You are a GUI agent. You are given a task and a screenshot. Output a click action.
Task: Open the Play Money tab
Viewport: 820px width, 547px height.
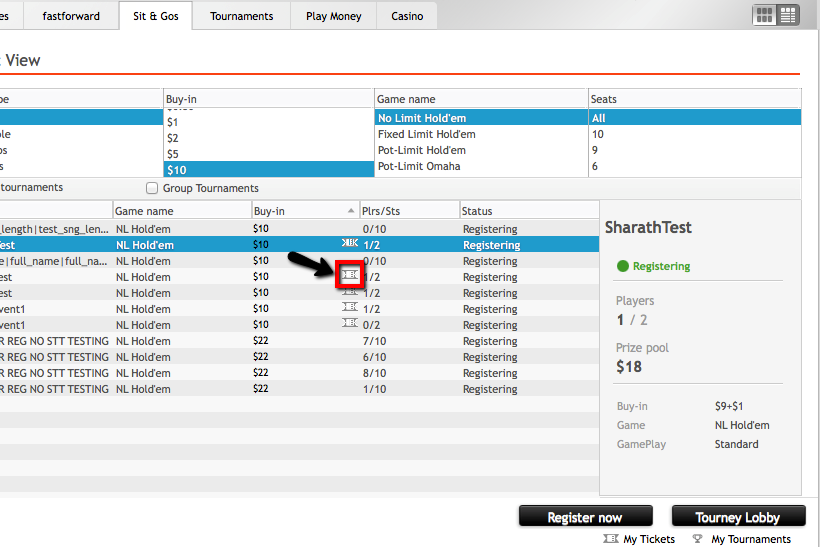(x=334, y=16)
